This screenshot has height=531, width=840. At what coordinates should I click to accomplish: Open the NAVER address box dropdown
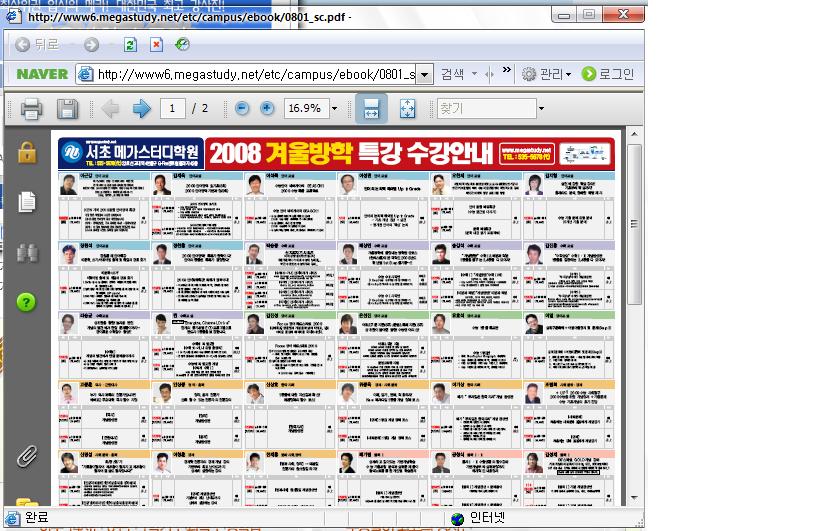(x=424, y=74)
